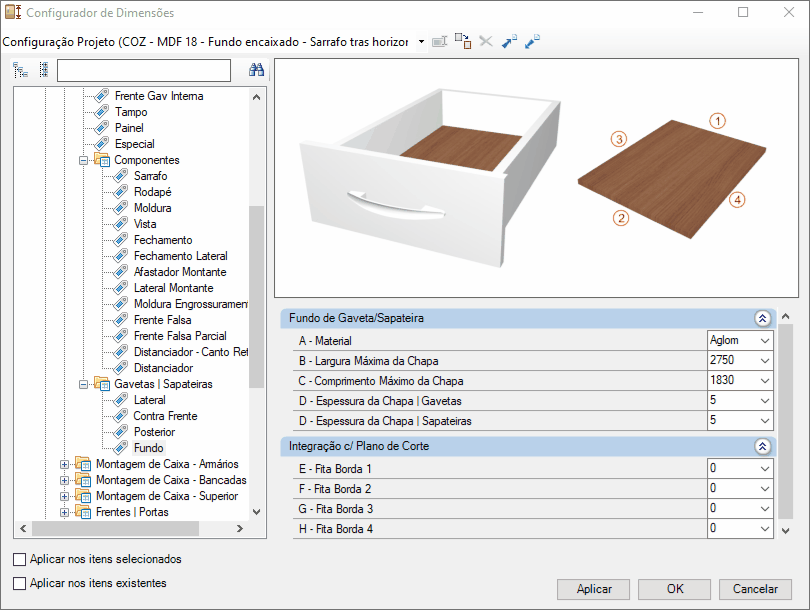810x610 pixels.
Task: Expand Montagem de Caixa - Bancadas node
Action: point(64,480)
